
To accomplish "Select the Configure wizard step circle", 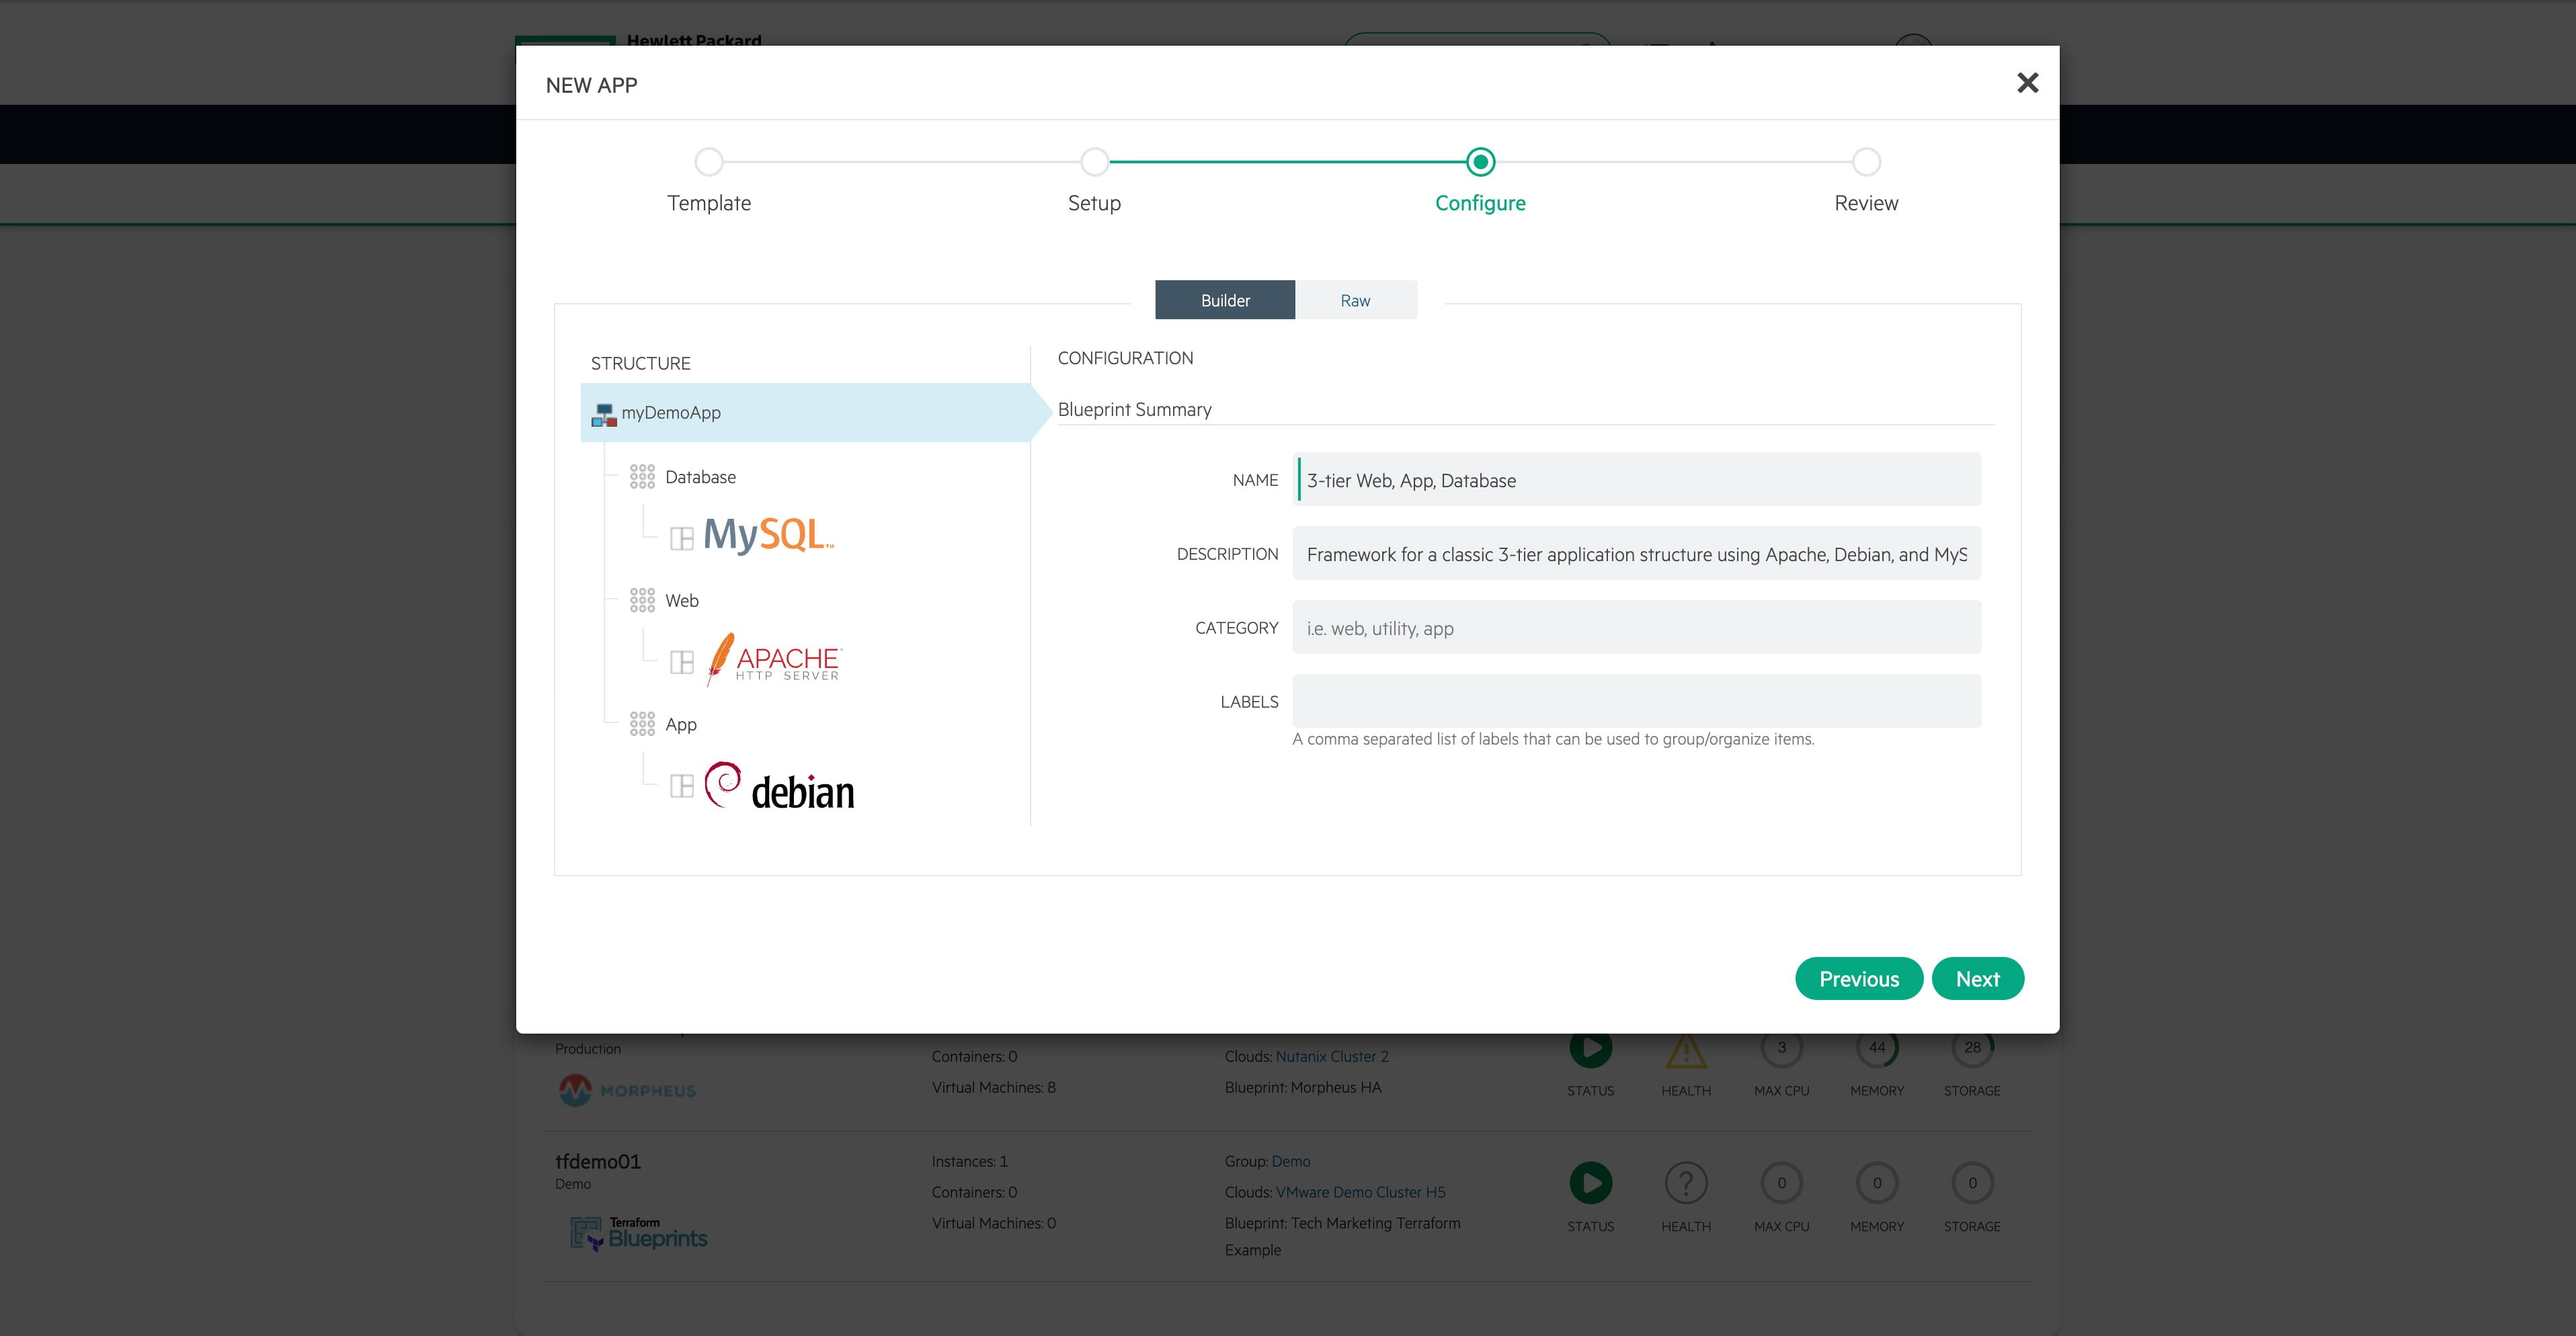I will tap(1480, 162).
